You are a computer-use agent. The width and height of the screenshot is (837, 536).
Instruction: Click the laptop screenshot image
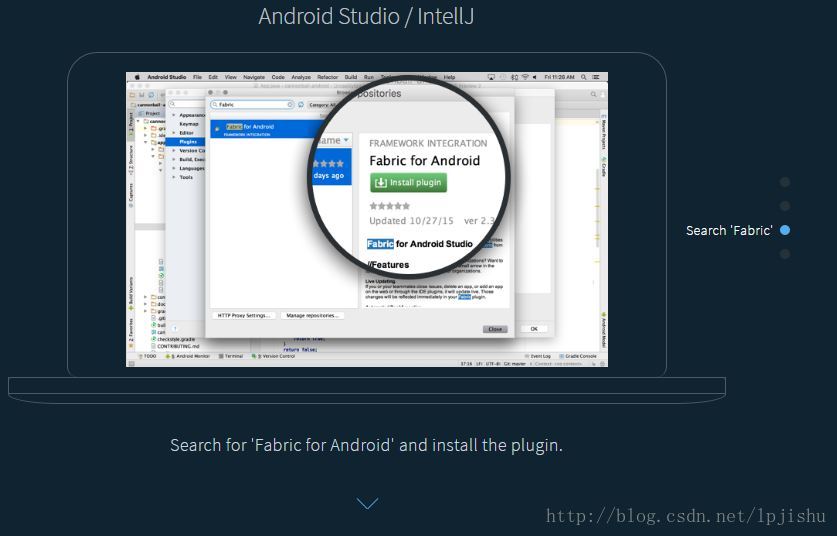coord(367,219)
